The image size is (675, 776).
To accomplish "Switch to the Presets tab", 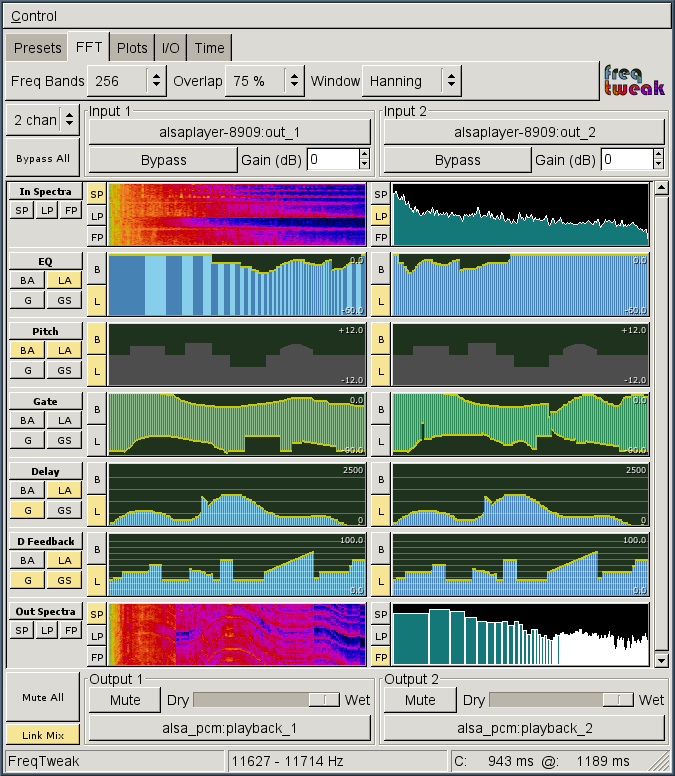I will (37, 48).
